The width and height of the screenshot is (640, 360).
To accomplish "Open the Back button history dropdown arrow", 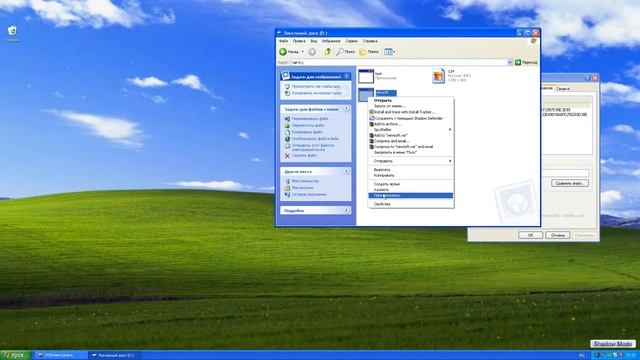I will (x=302, y=52).
